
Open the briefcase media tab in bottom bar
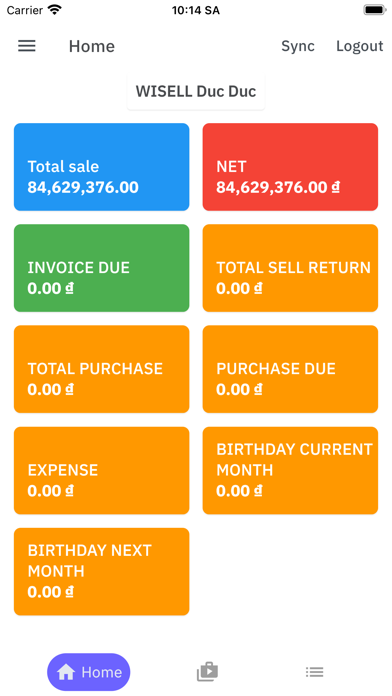[207, 672]
